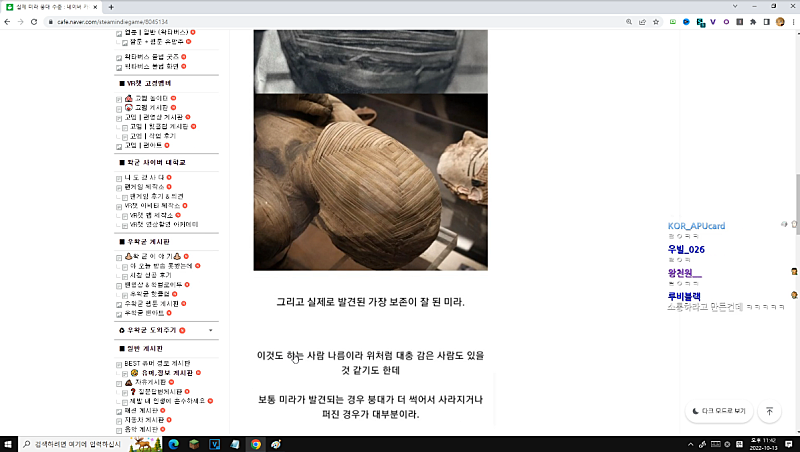Bookmark this page with the star icon

pyautogui.click(x=656, y=22)
